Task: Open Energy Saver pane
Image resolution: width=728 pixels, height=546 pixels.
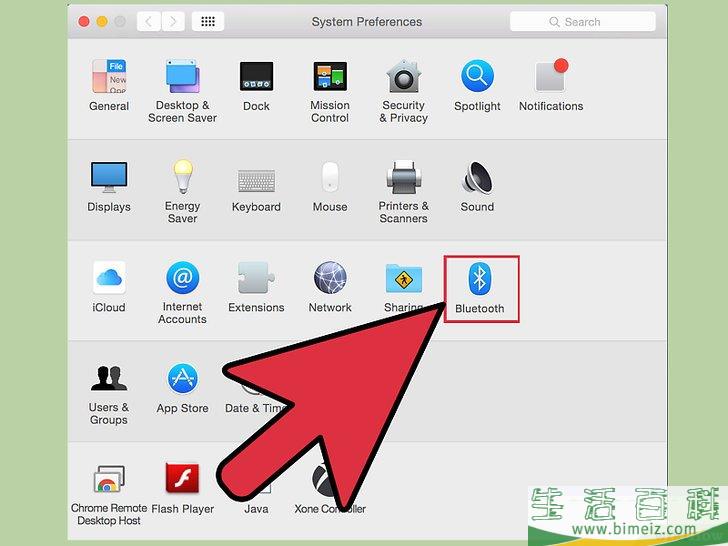Action: pos(182,191)
